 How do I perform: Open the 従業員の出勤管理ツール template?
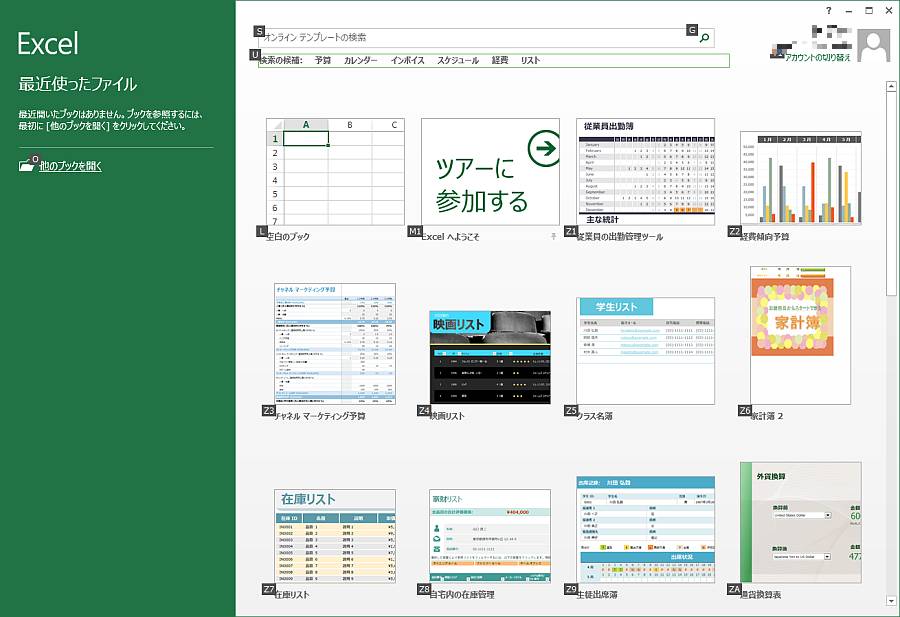point(646,172)
